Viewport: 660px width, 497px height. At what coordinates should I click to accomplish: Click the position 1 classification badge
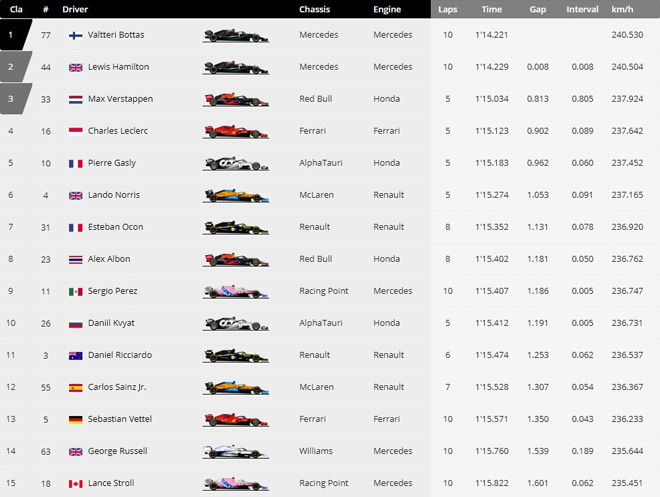click(x=12, y=35)
